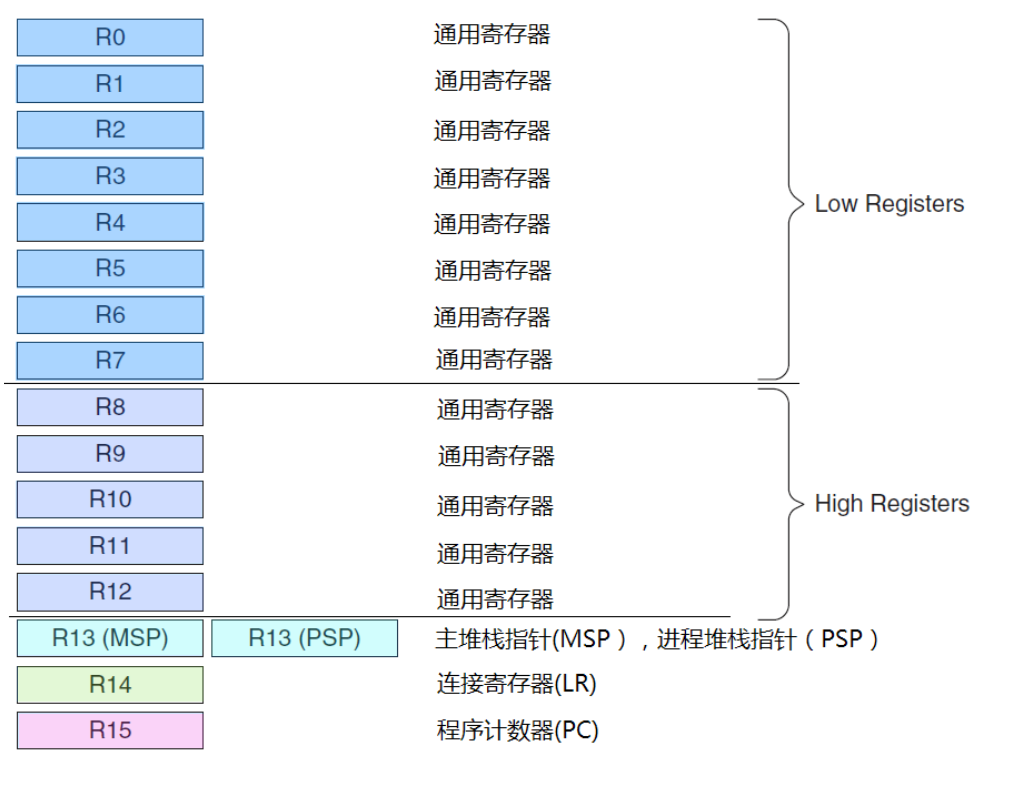The image size is (1022, 809).
Task: Select the R5 register entry
Action: (110, 268)
